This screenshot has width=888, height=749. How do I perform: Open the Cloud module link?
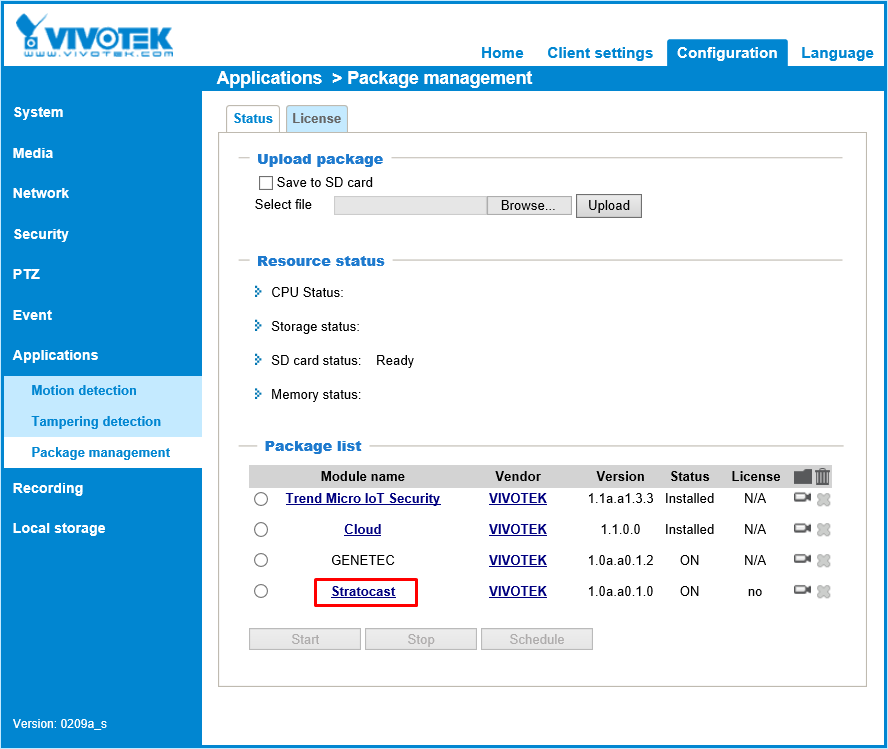pyautogui.click(x=362, y=529)
